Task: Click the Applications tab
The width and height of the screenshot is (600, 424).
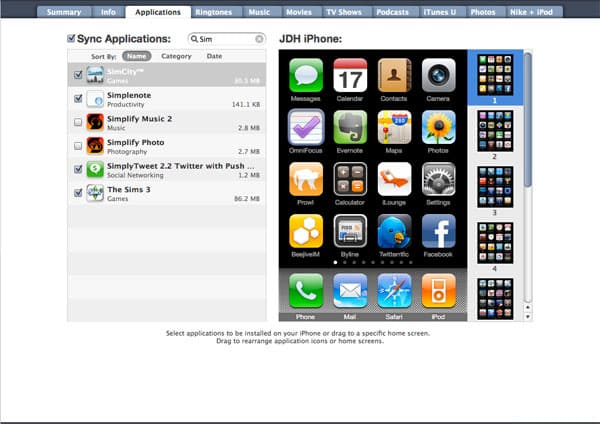Action: pos(158,12)
